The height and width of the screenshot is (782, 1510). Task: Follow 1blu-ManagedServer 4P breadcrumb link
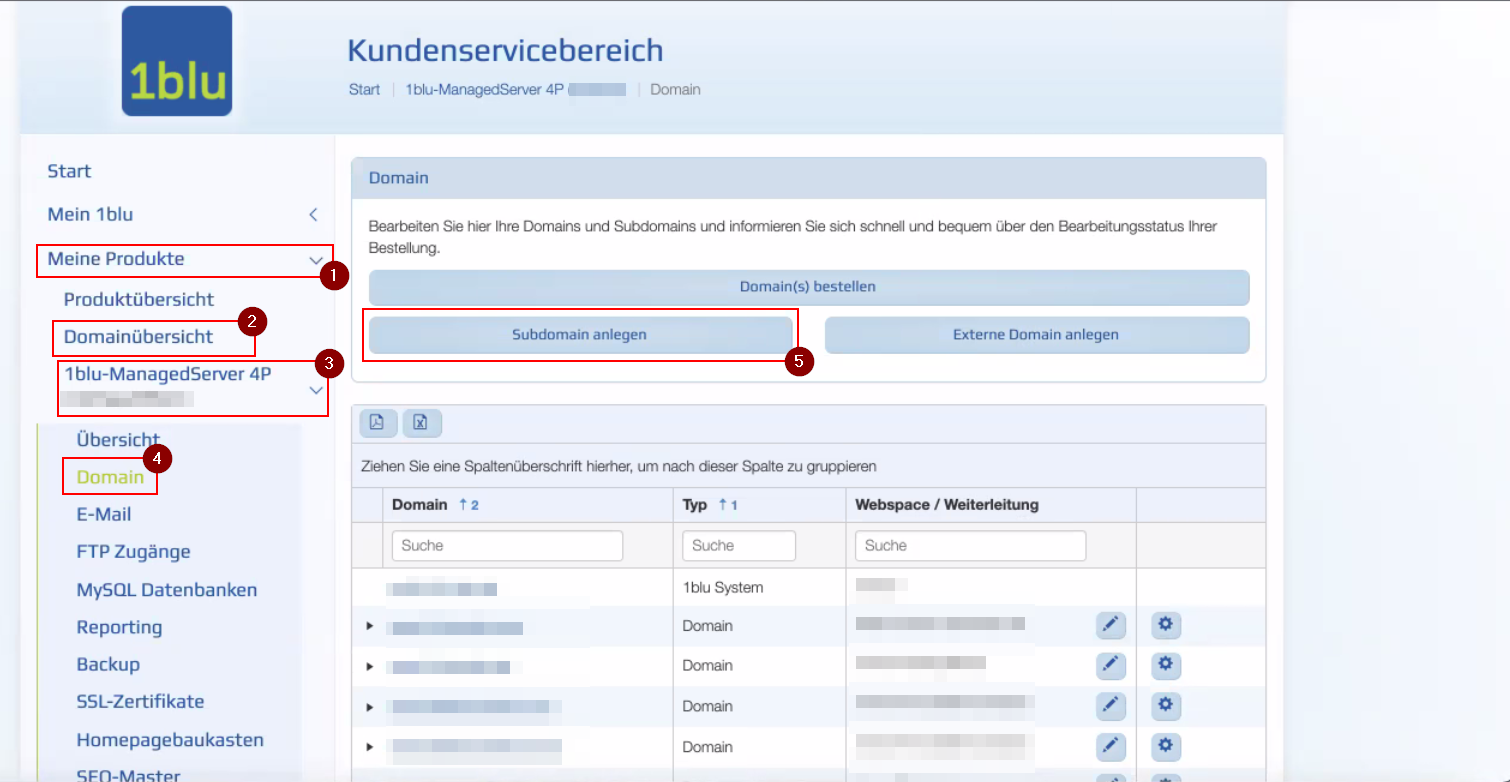point(484,90)
